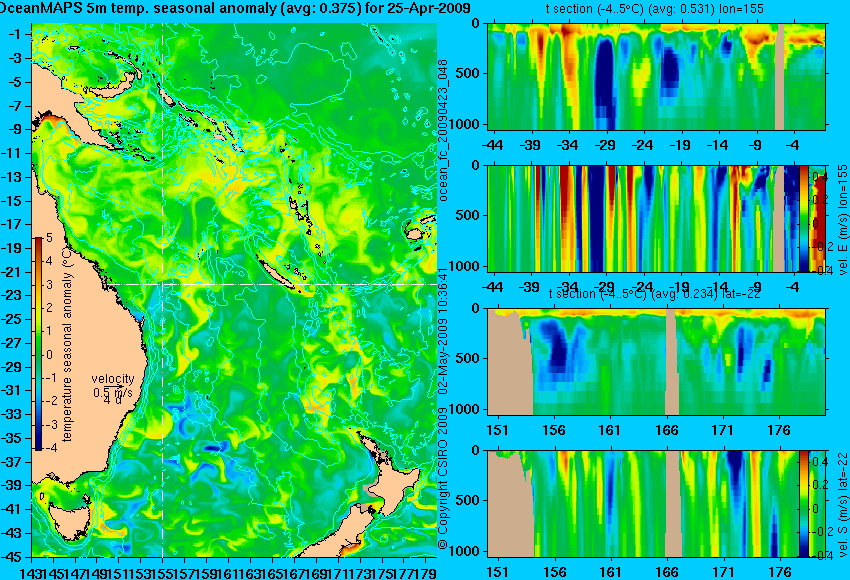Click the '02-May-2009 10:36:41' timestamp
This screenshot has width=850, height=580.
[x=443, y=329]
